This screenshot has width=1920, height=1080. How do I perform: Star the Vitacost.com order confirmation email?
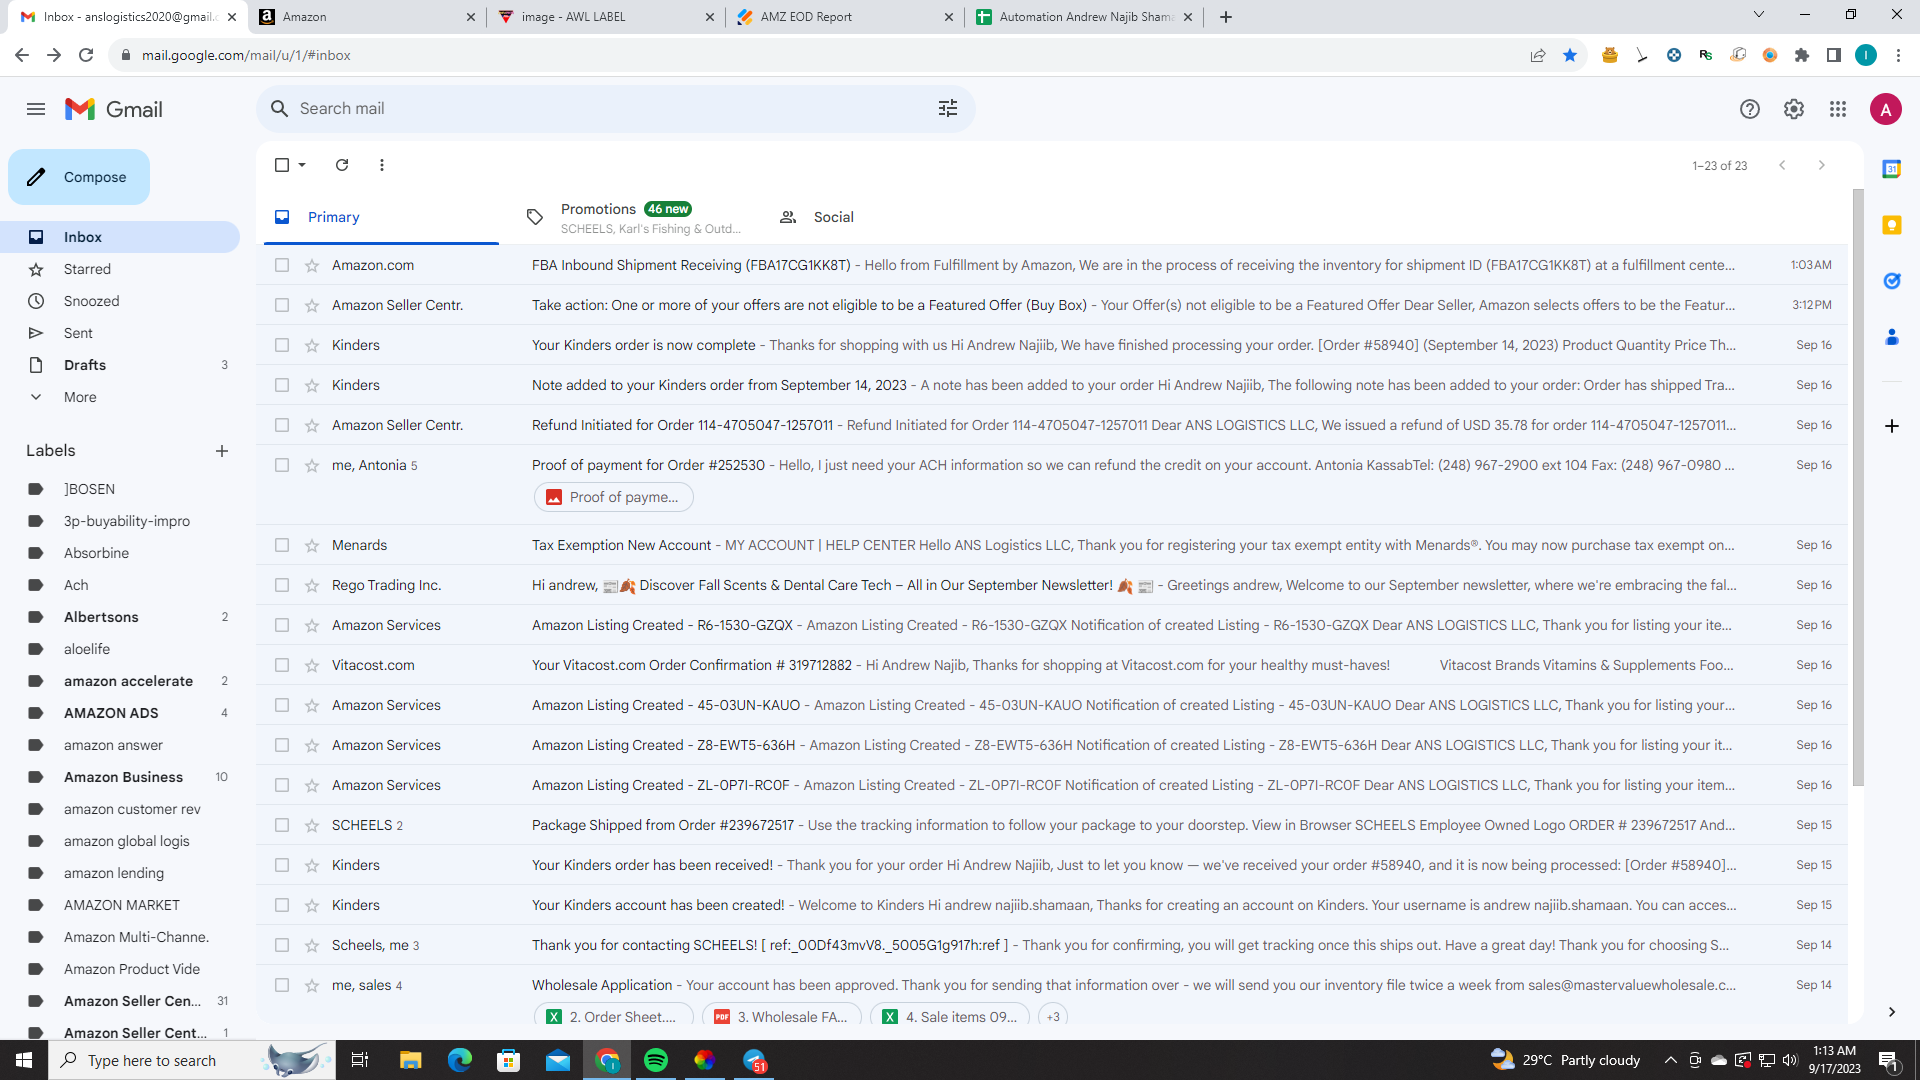(312, 665)
